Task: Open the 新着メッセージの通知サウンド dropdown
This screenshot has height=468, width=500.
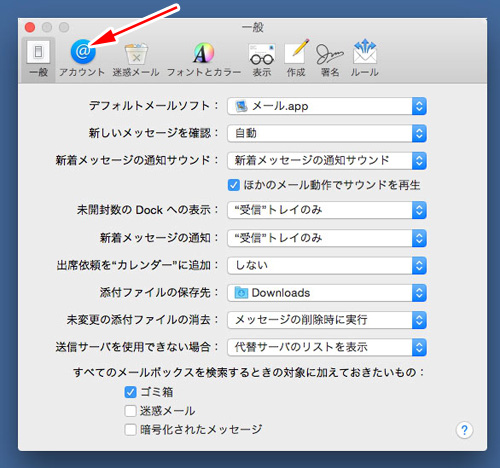Action: 327,161
